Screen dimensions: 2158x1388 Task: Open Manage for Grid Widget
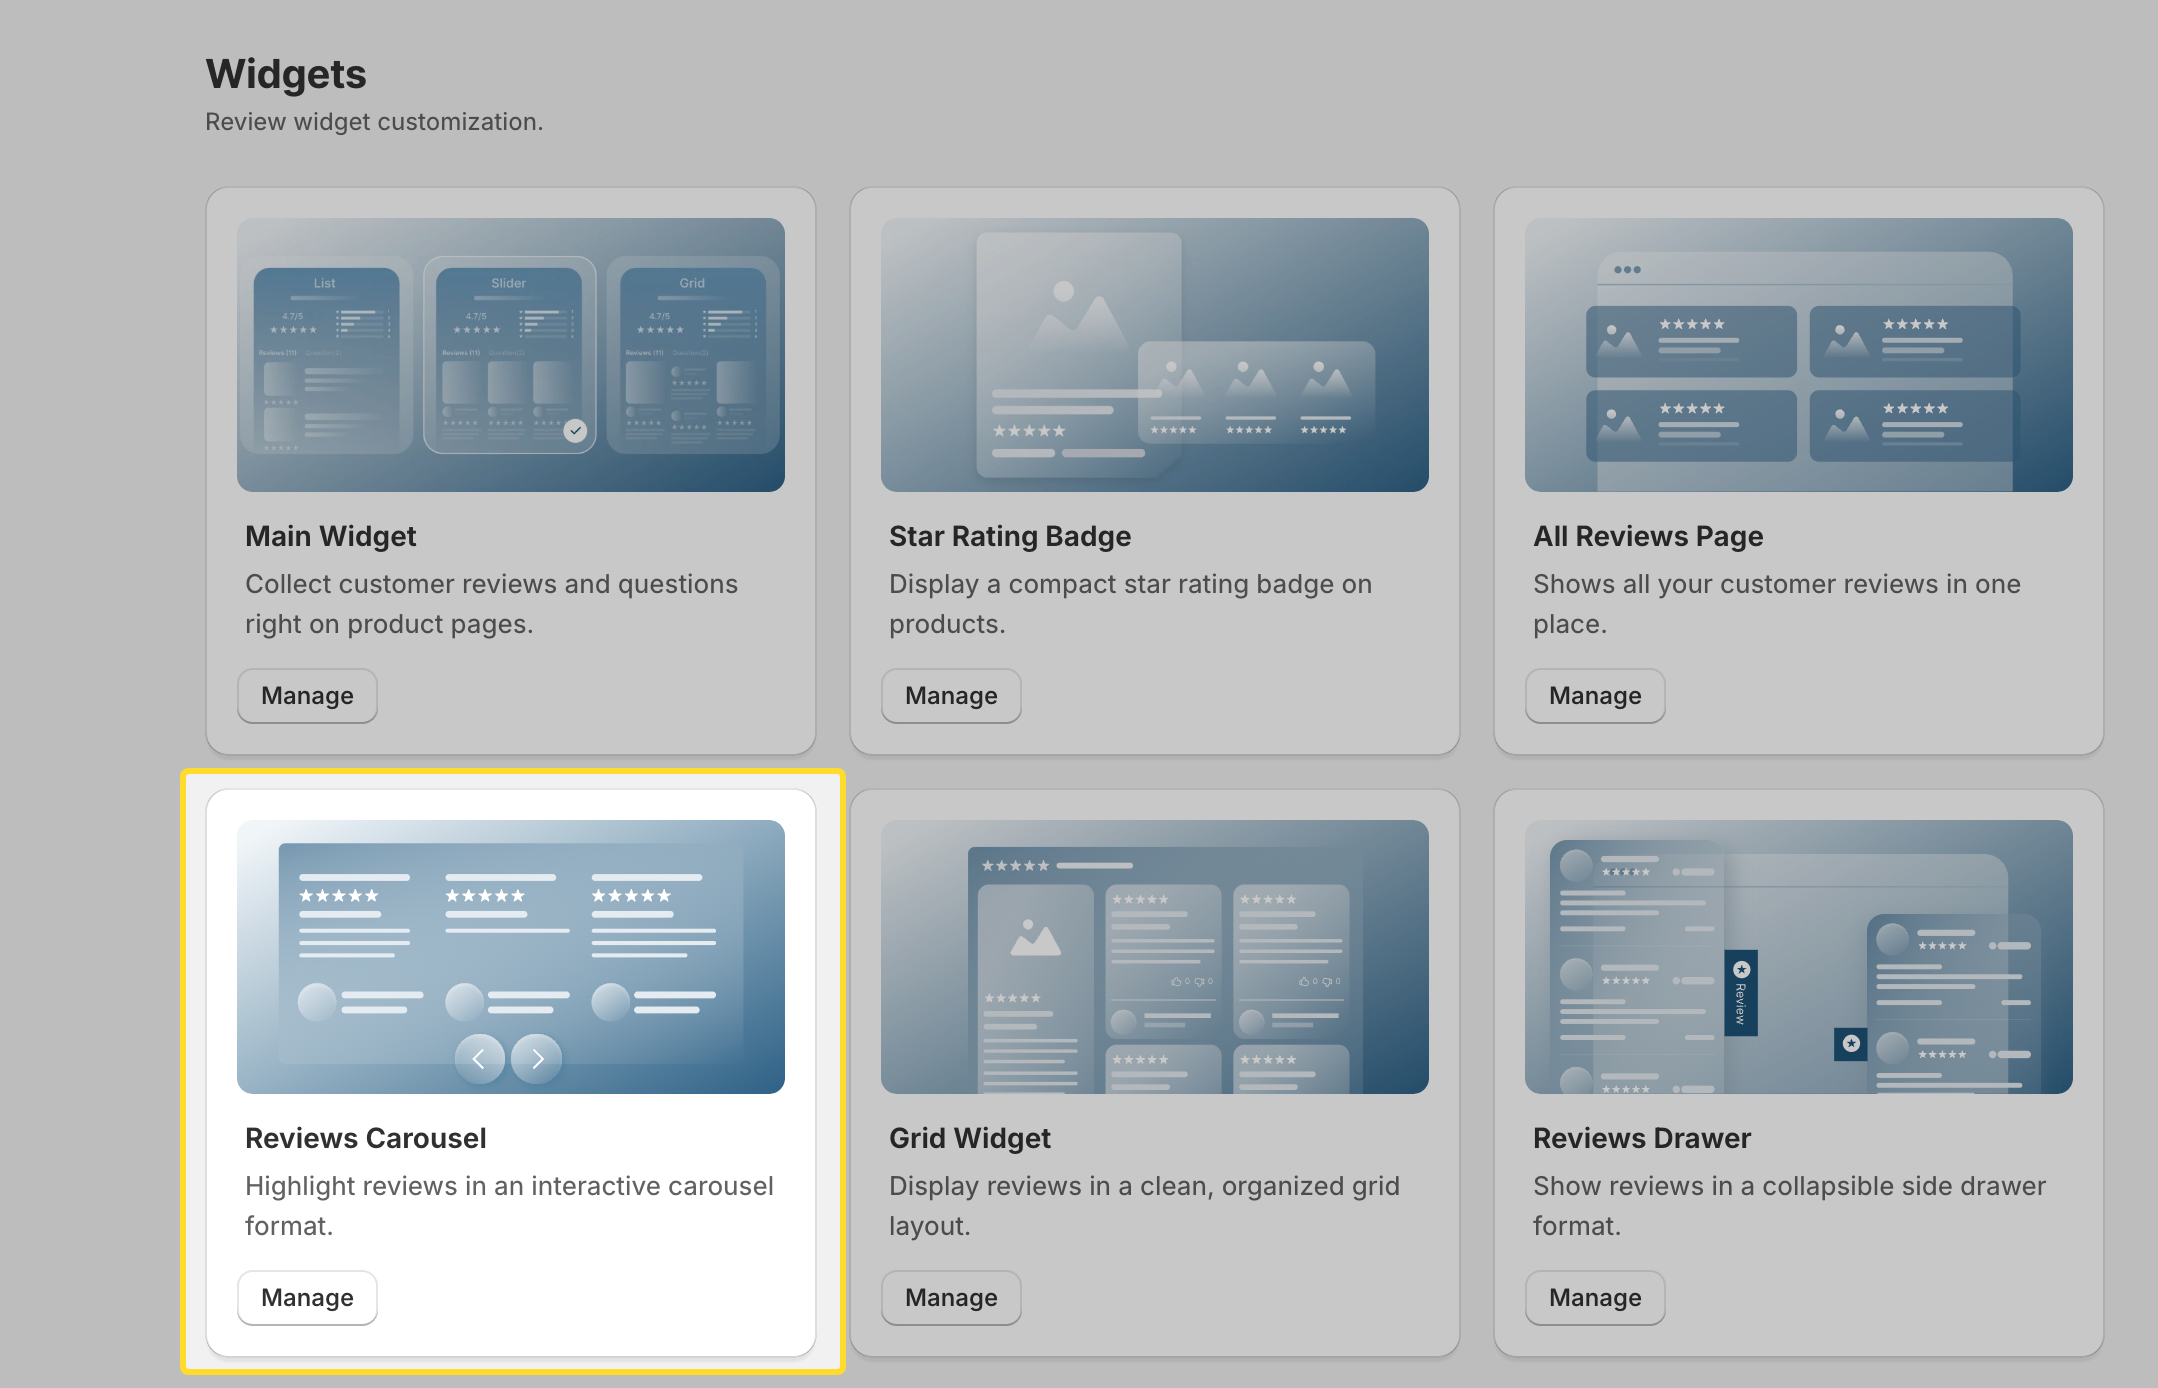[x=951, y=1298]
